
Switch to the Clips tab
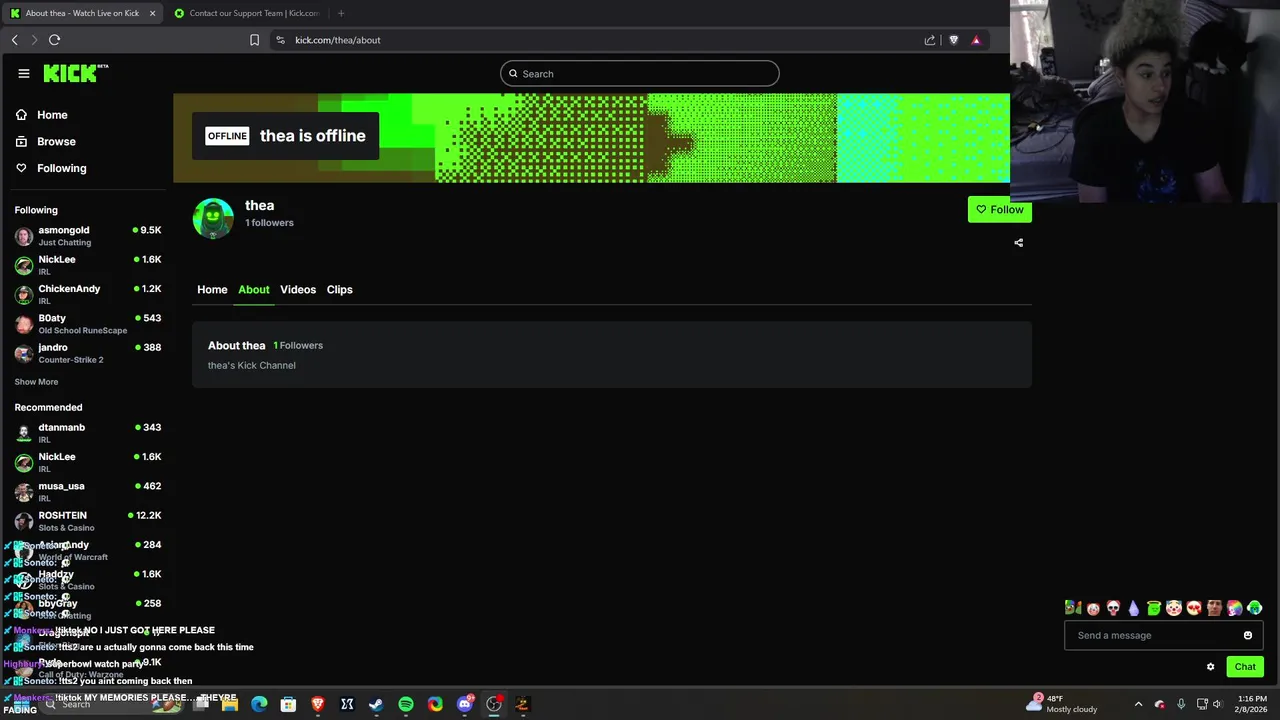click(x=340, y=289)
